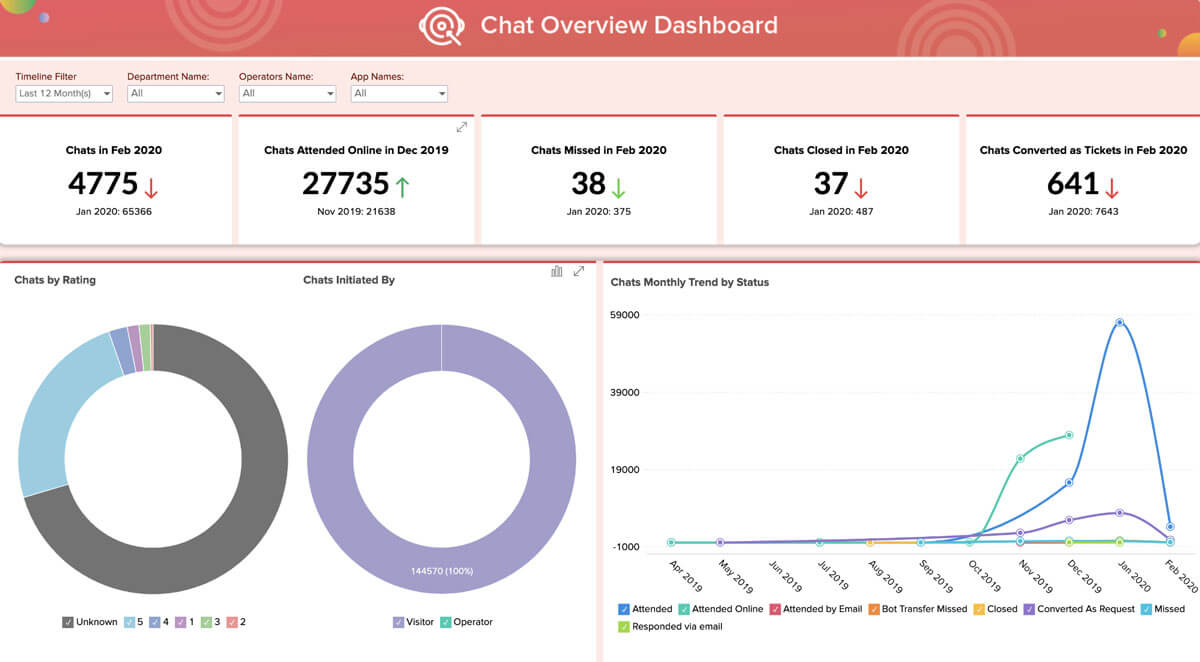Click the Closed legend color square
This screenshot has width=1200, height=662.
click(977, 608)
